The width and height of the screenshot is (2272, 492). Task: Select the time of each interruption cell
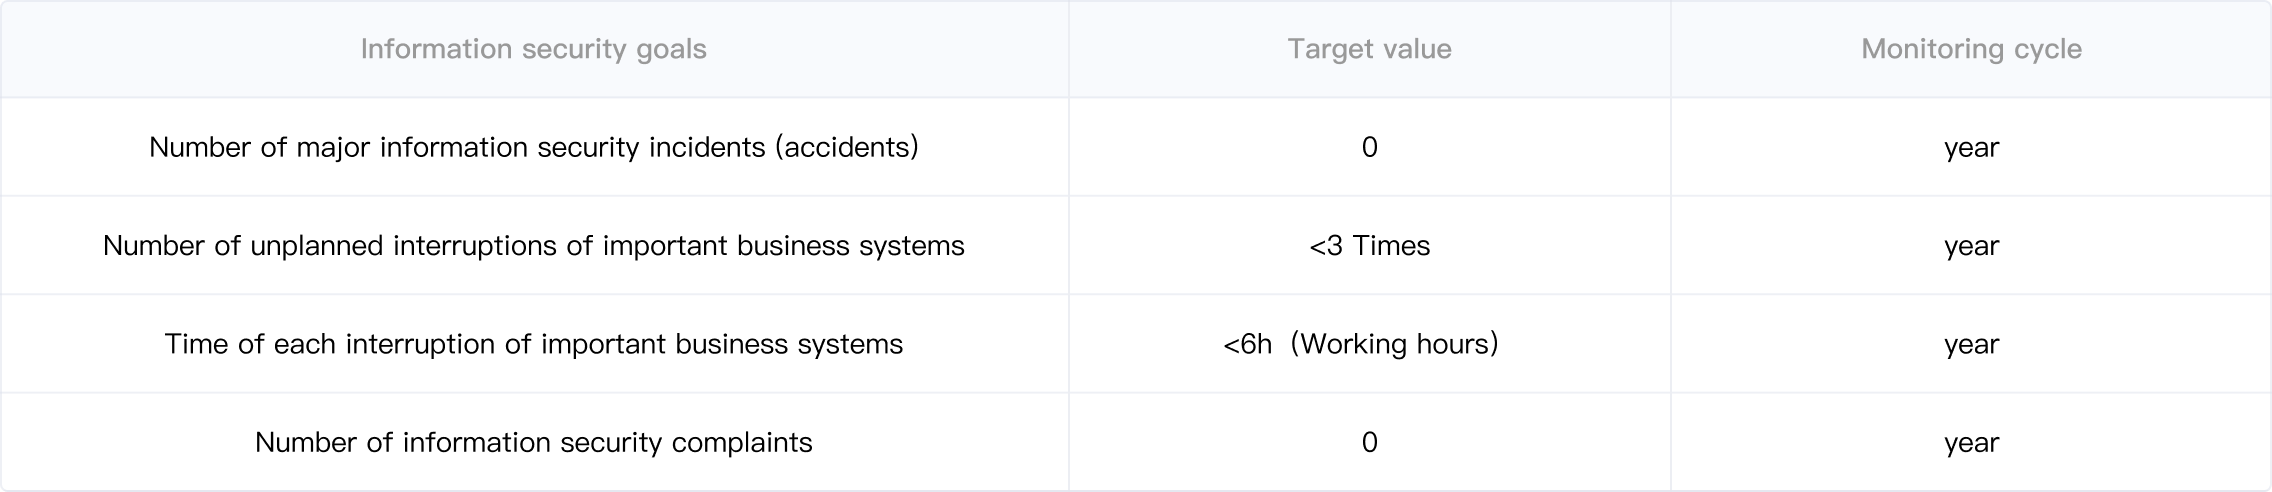click(x=533, y=344)
